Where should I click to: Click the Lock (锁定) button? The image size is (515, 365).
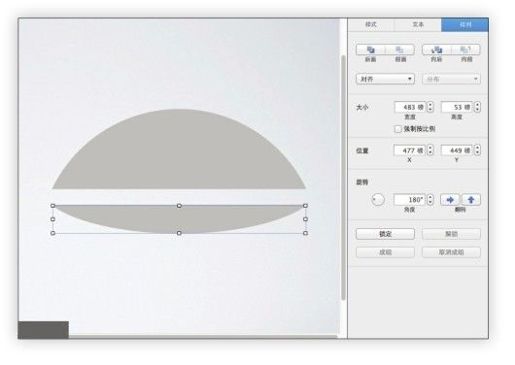[385, 234]
